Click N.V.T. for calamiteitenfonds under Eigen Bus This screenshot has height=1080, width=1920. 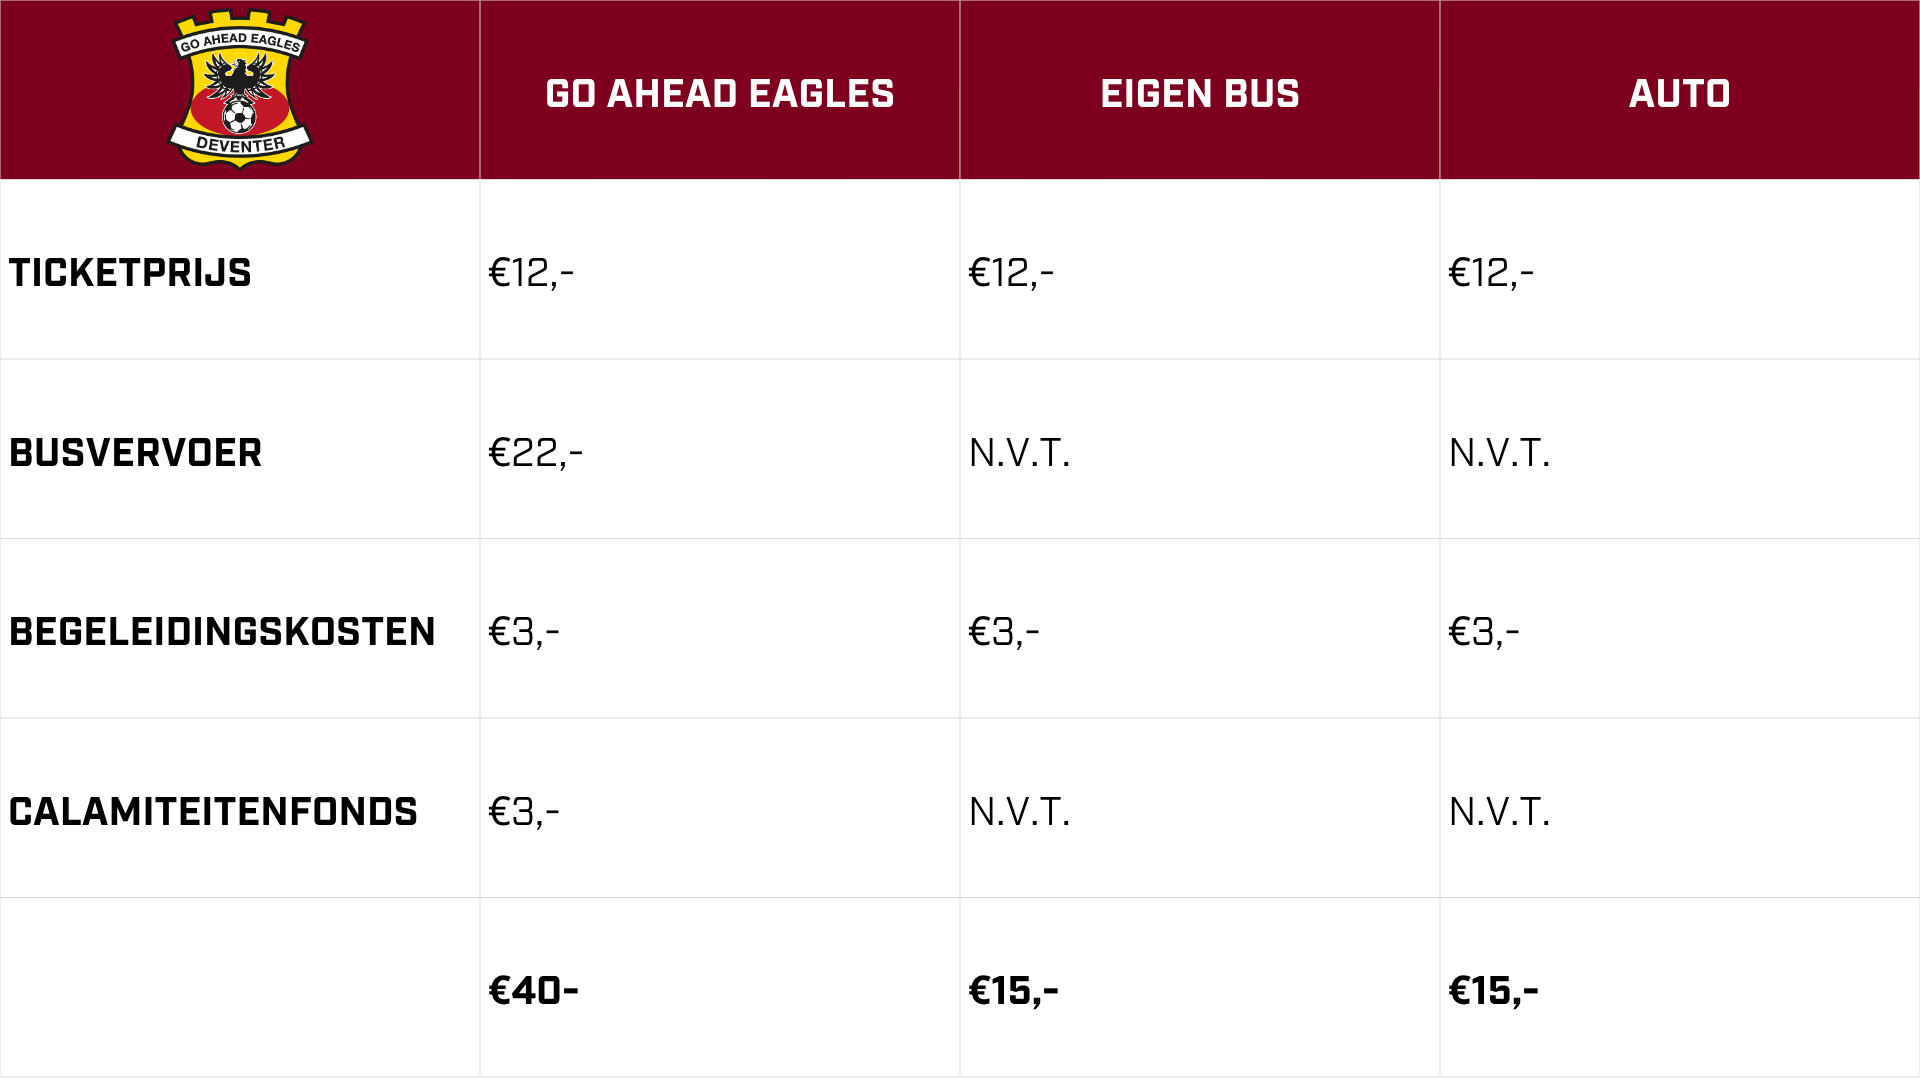click(1019, 812)
